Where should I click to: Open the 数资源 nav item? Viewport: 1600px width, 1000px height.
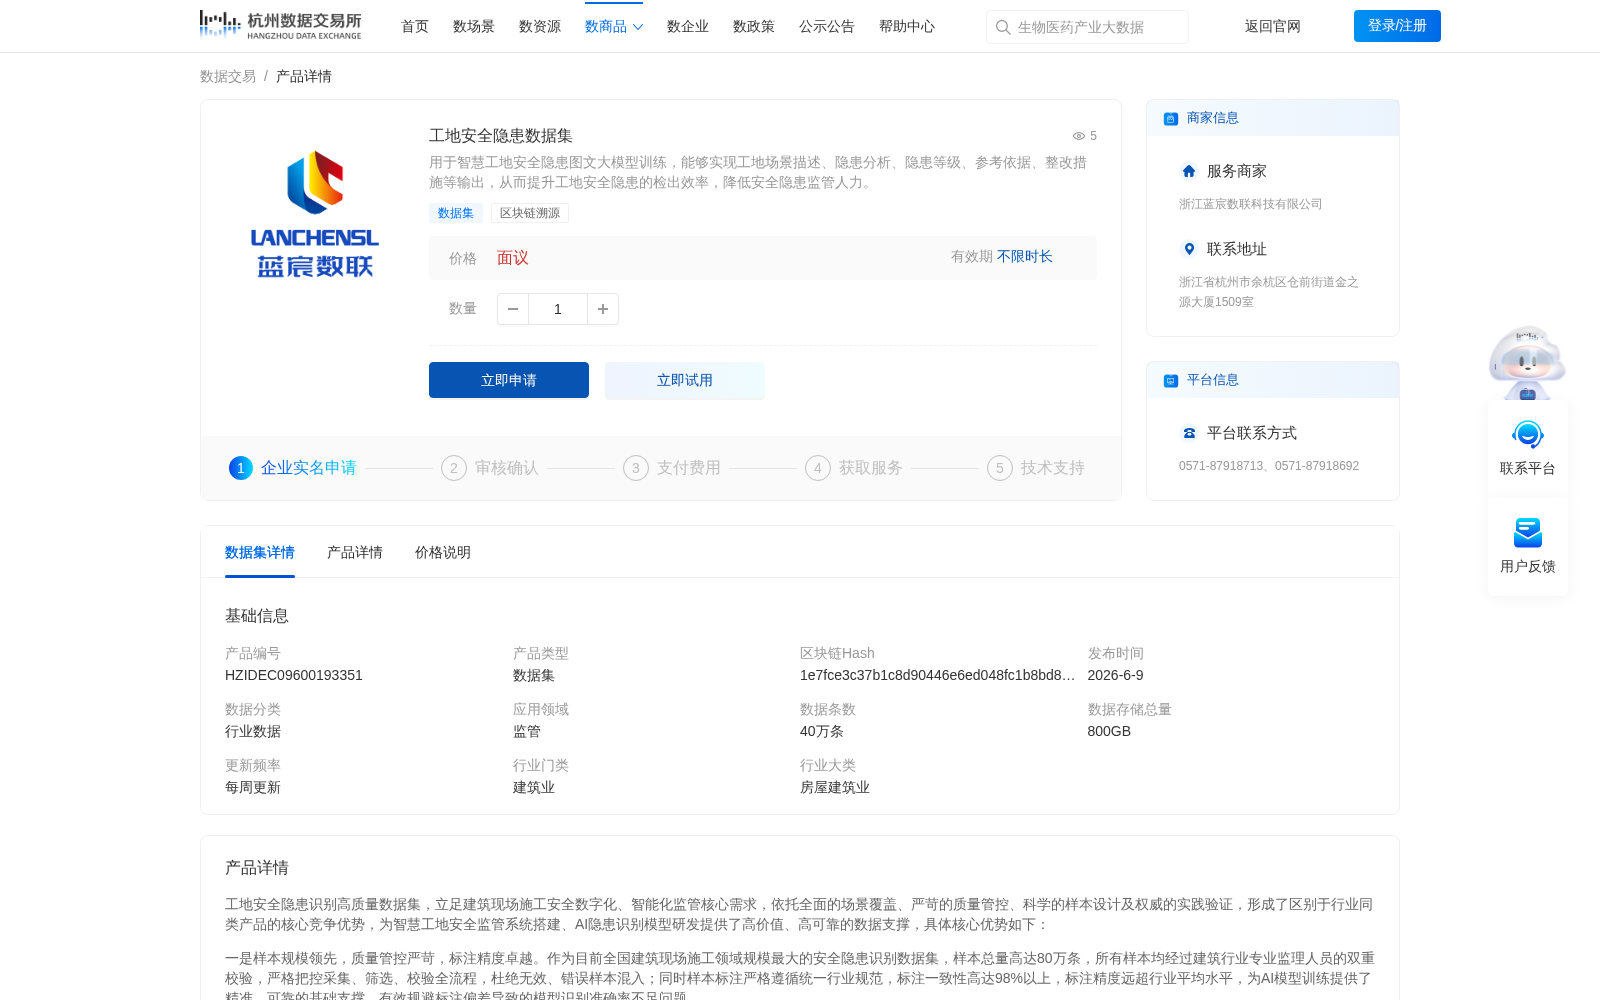point(540,27)
